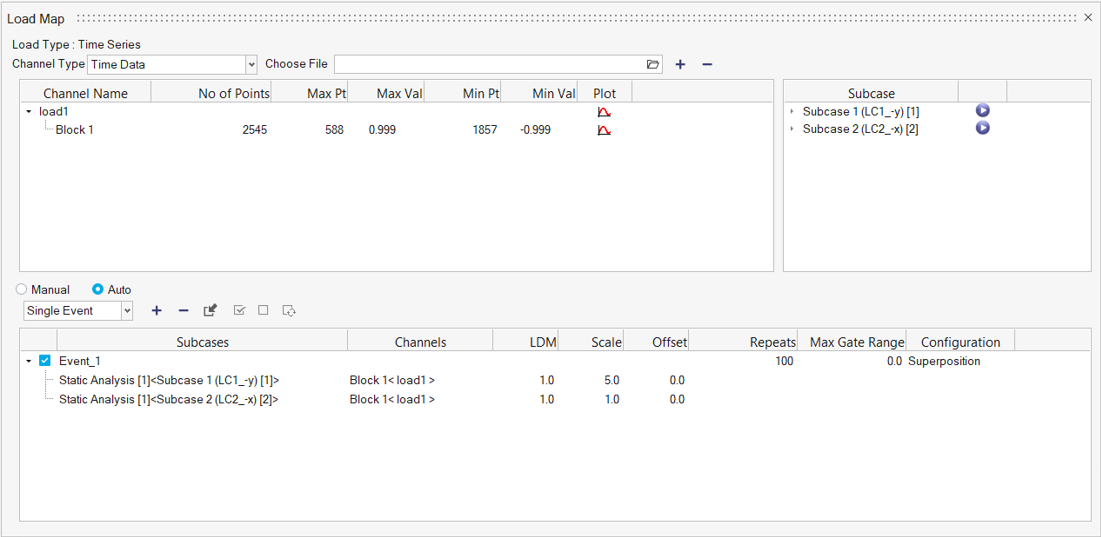The height and width of the screenshot is (537, 1101).
Task: Add a channel file with the plus icon
Action: point(680,65)
